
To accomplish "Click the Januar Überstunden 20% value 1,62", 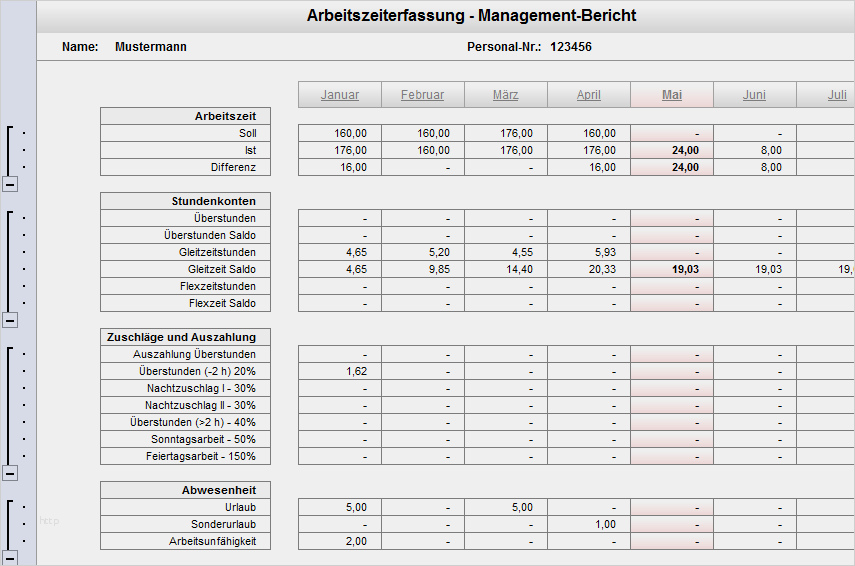I will 340,371.
